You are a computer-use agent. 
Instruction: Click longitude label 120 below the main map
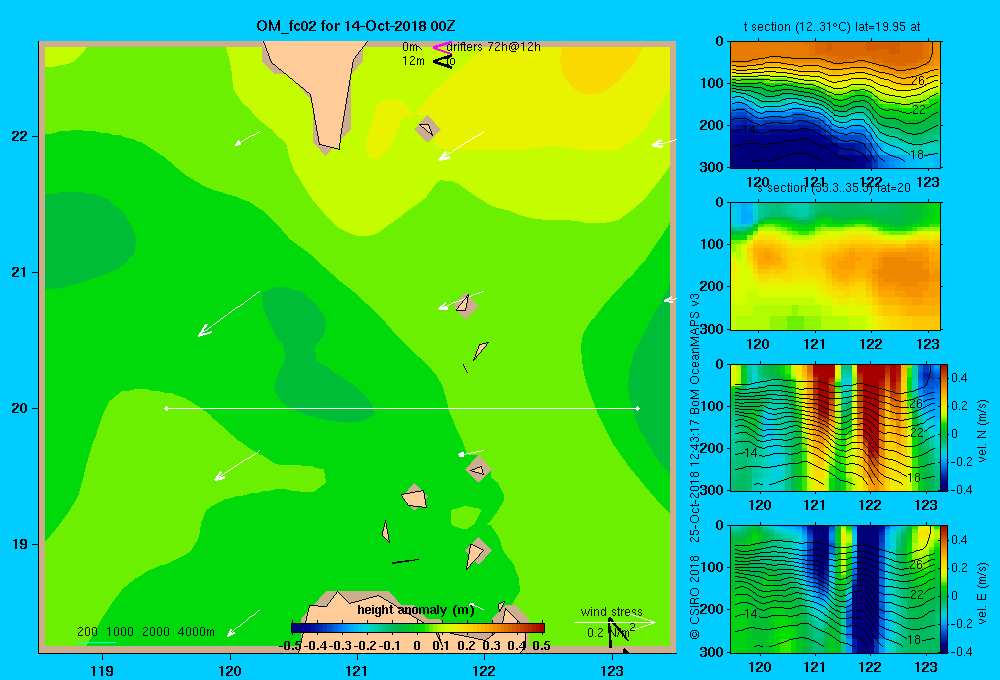[x=230, y=670]
